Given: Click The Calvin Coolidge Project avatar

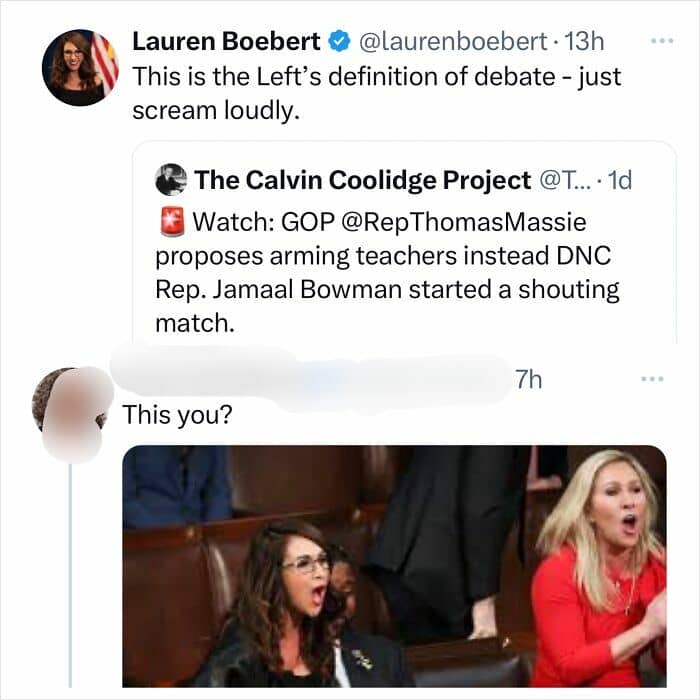Looking at the screenshot, I should (x=171, y=180).
